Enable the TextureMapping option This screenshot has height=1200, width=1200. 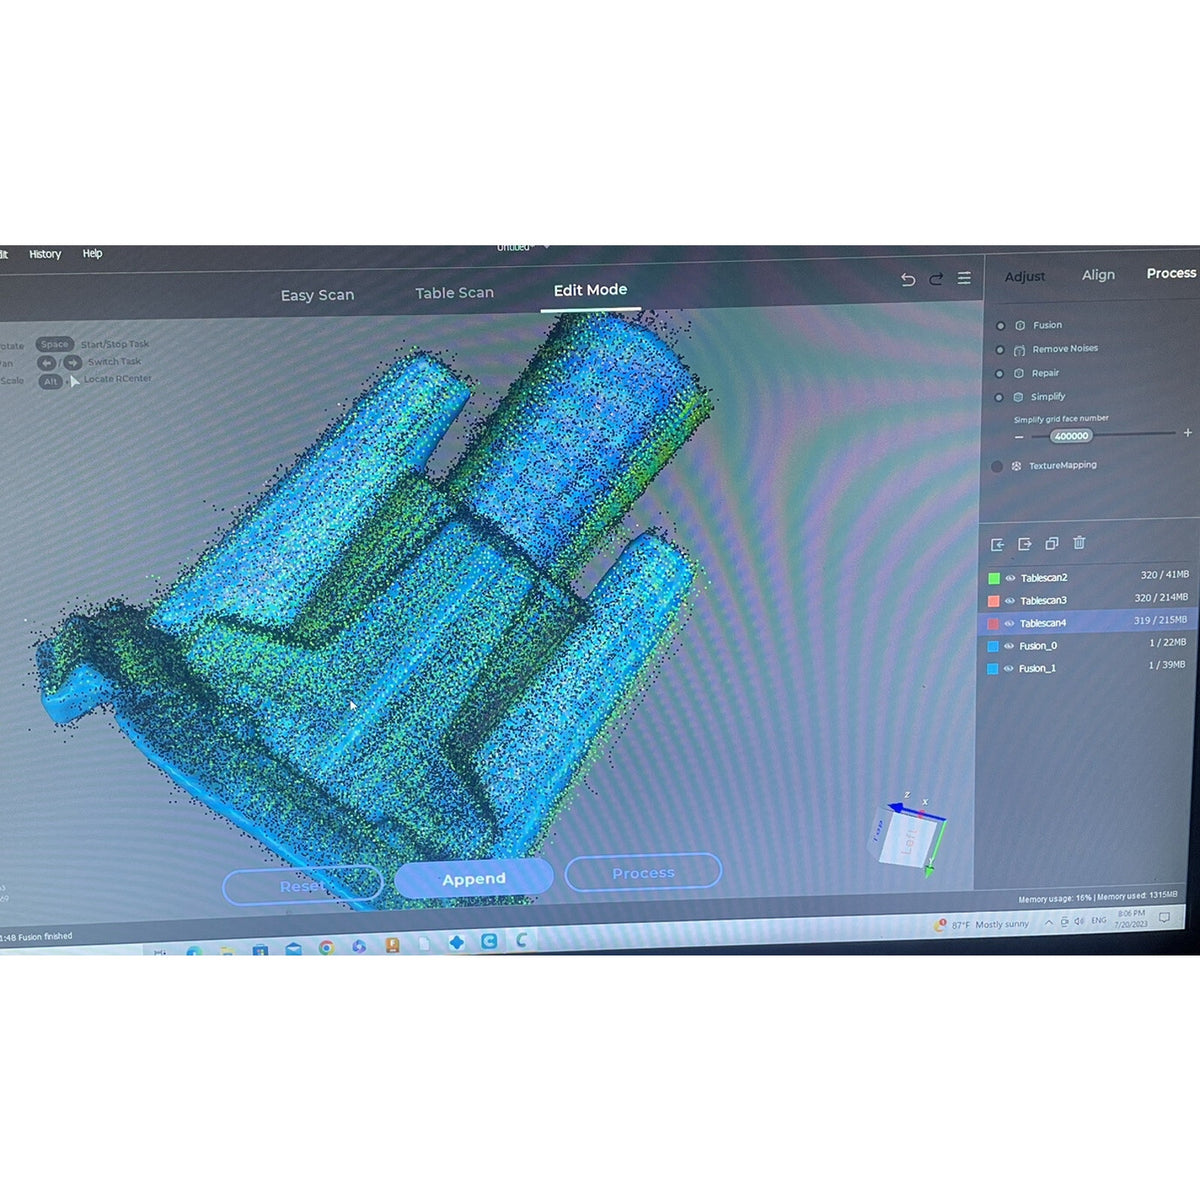997,466
